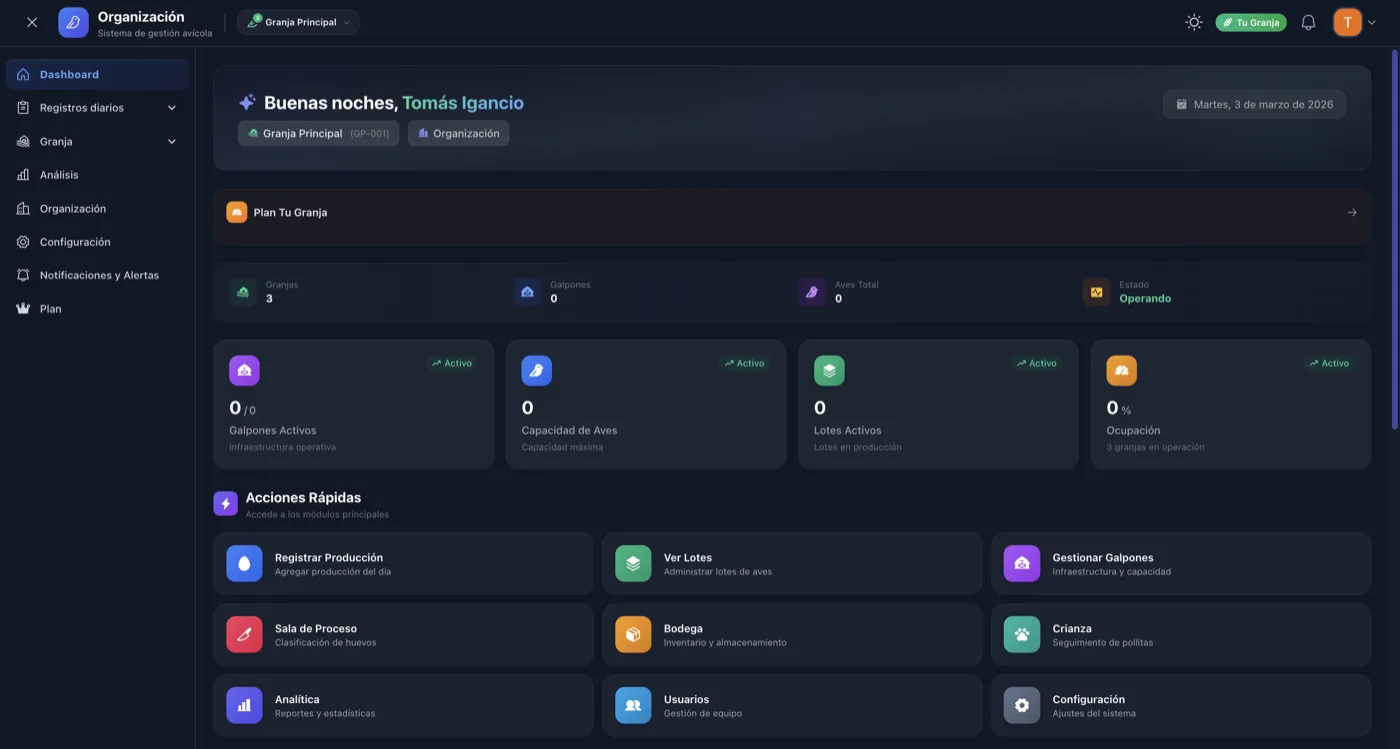
Task: Open the Lotes Activos card
Action: tap(938, 404)
